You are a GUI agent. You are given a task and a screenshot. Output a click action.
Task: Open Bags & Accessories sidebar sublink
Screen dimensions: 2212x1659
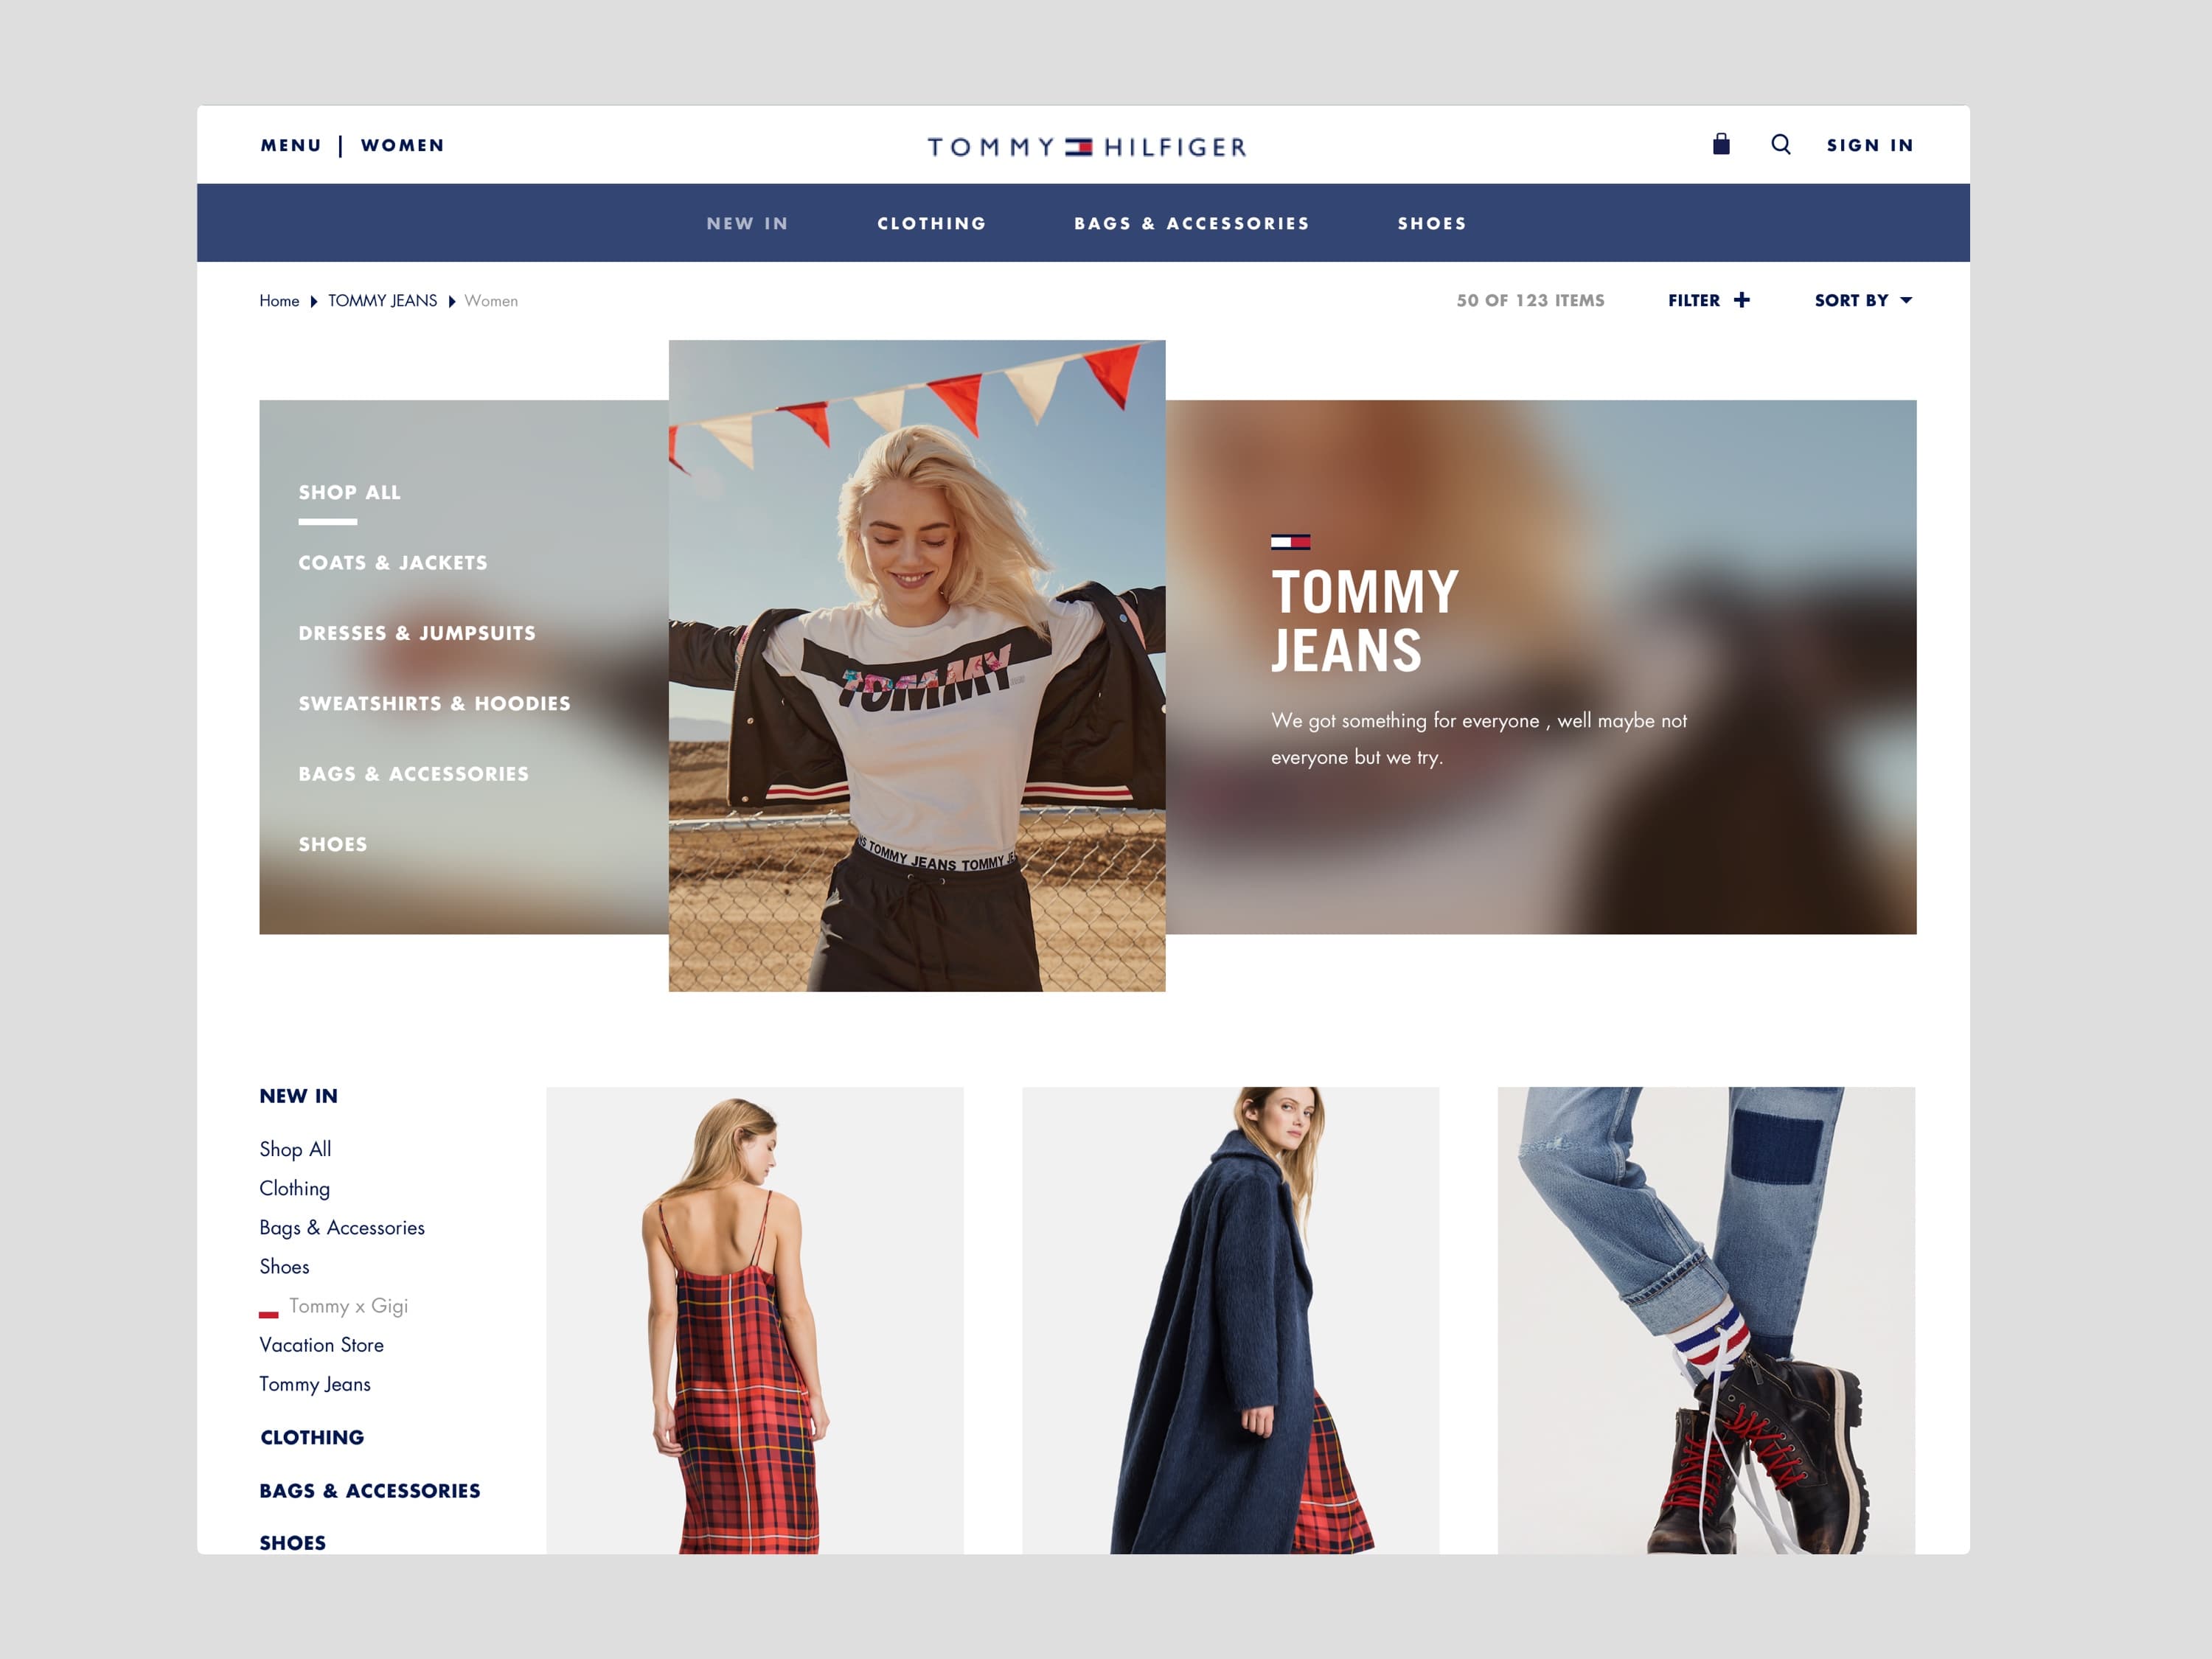pyautogui.click(x=342, y=1227)
